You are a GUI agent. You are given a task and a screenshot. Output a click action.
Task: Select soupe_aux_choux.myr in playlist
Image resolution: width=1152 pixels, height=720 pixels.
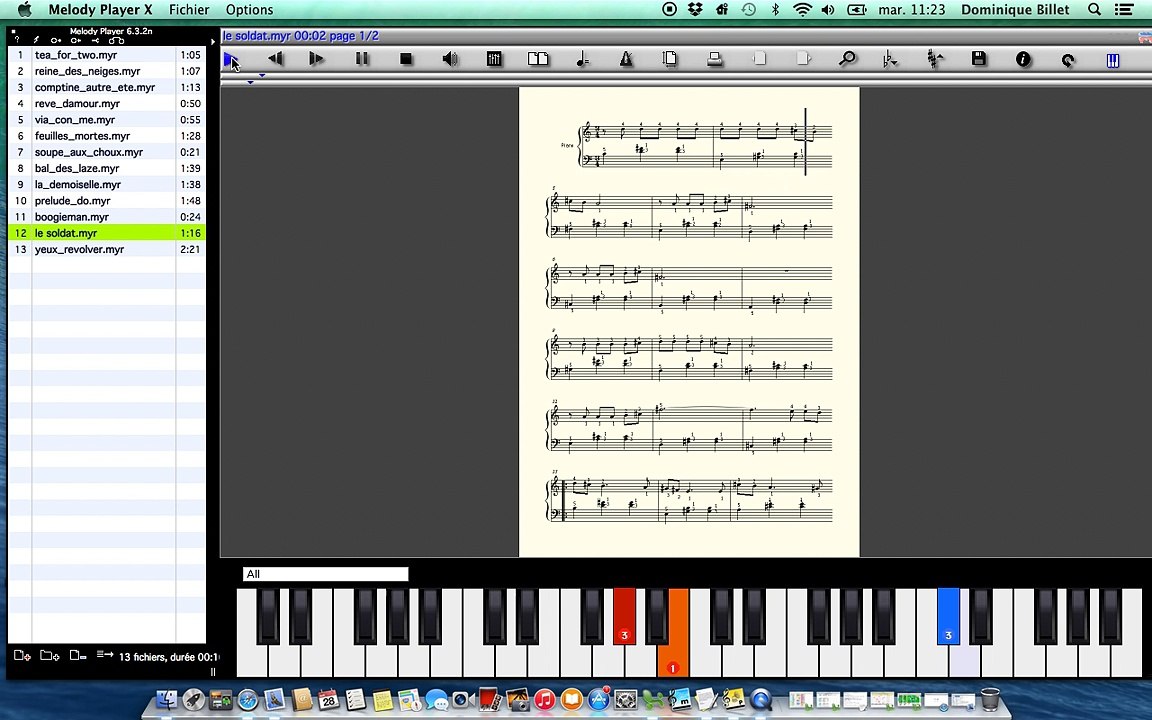click(107, 152)
